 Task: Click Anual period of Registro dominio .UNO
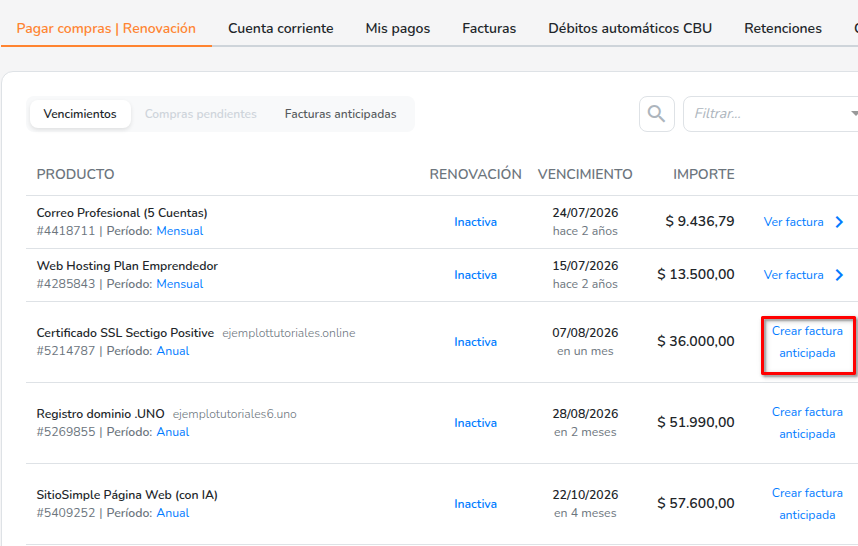[173, 432]
